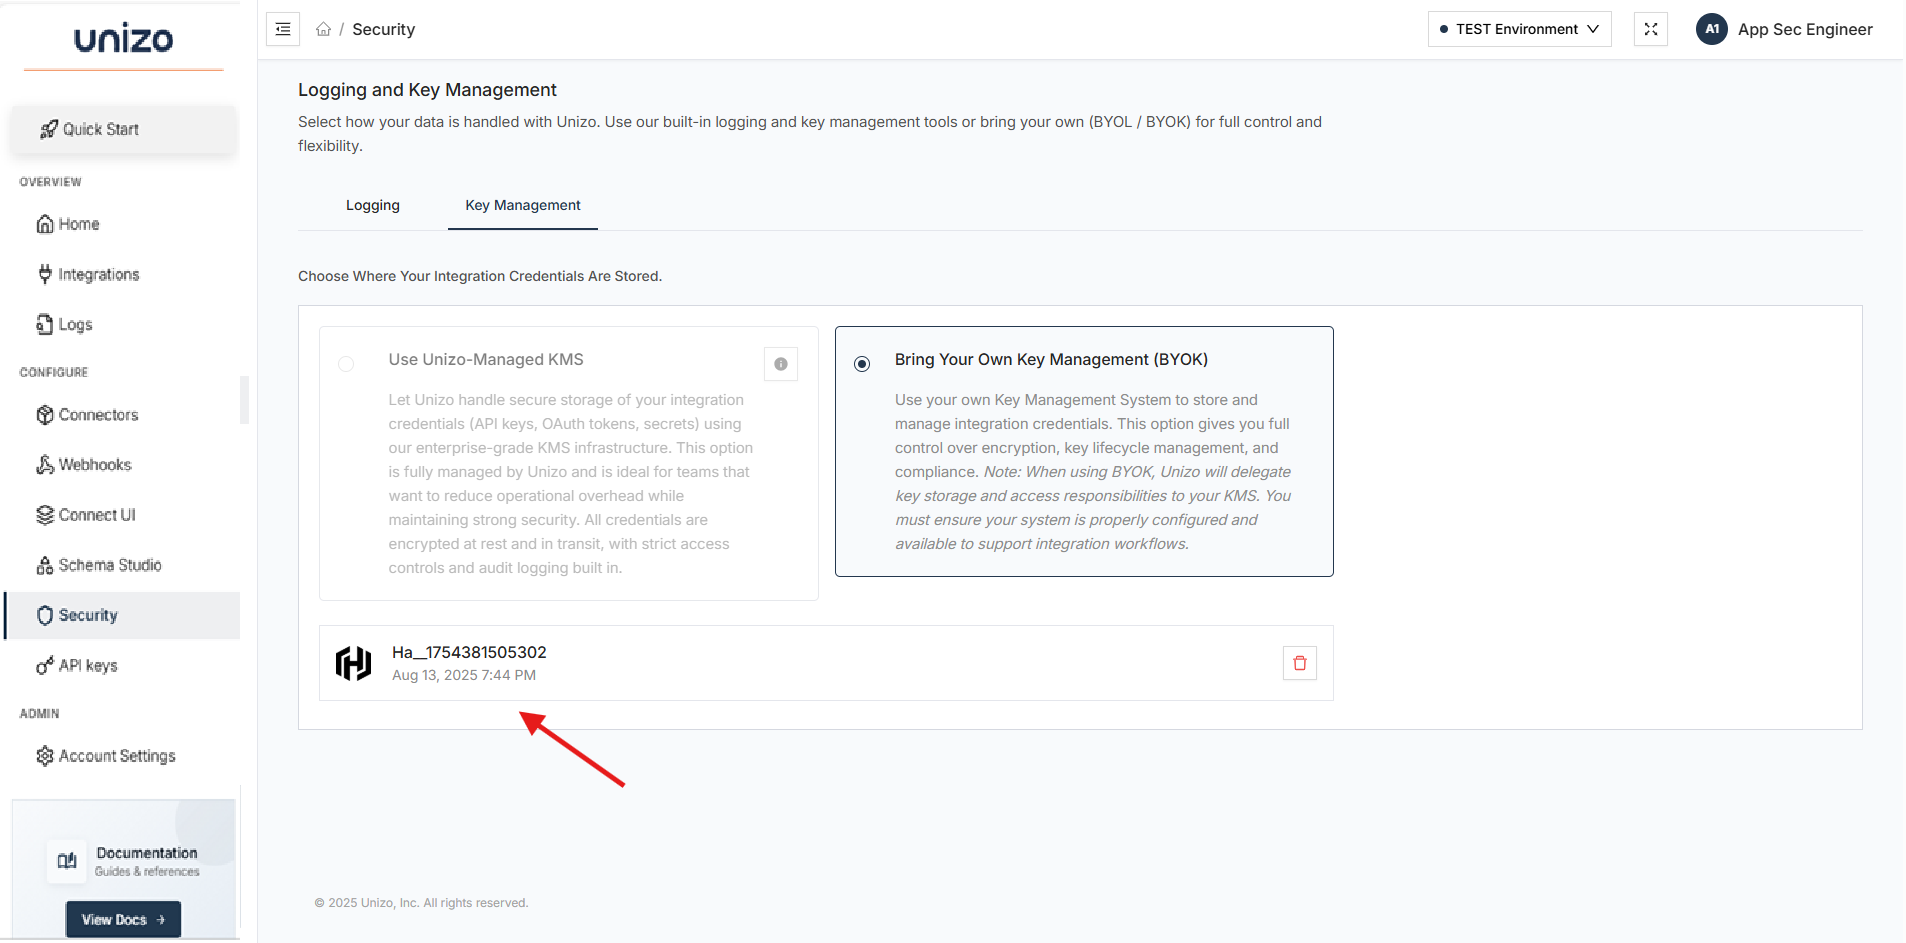Click the Quick Start rocket icon
Image resolution: width=1906 pixels, height=943 pixels.
click(x=49, y=129)
